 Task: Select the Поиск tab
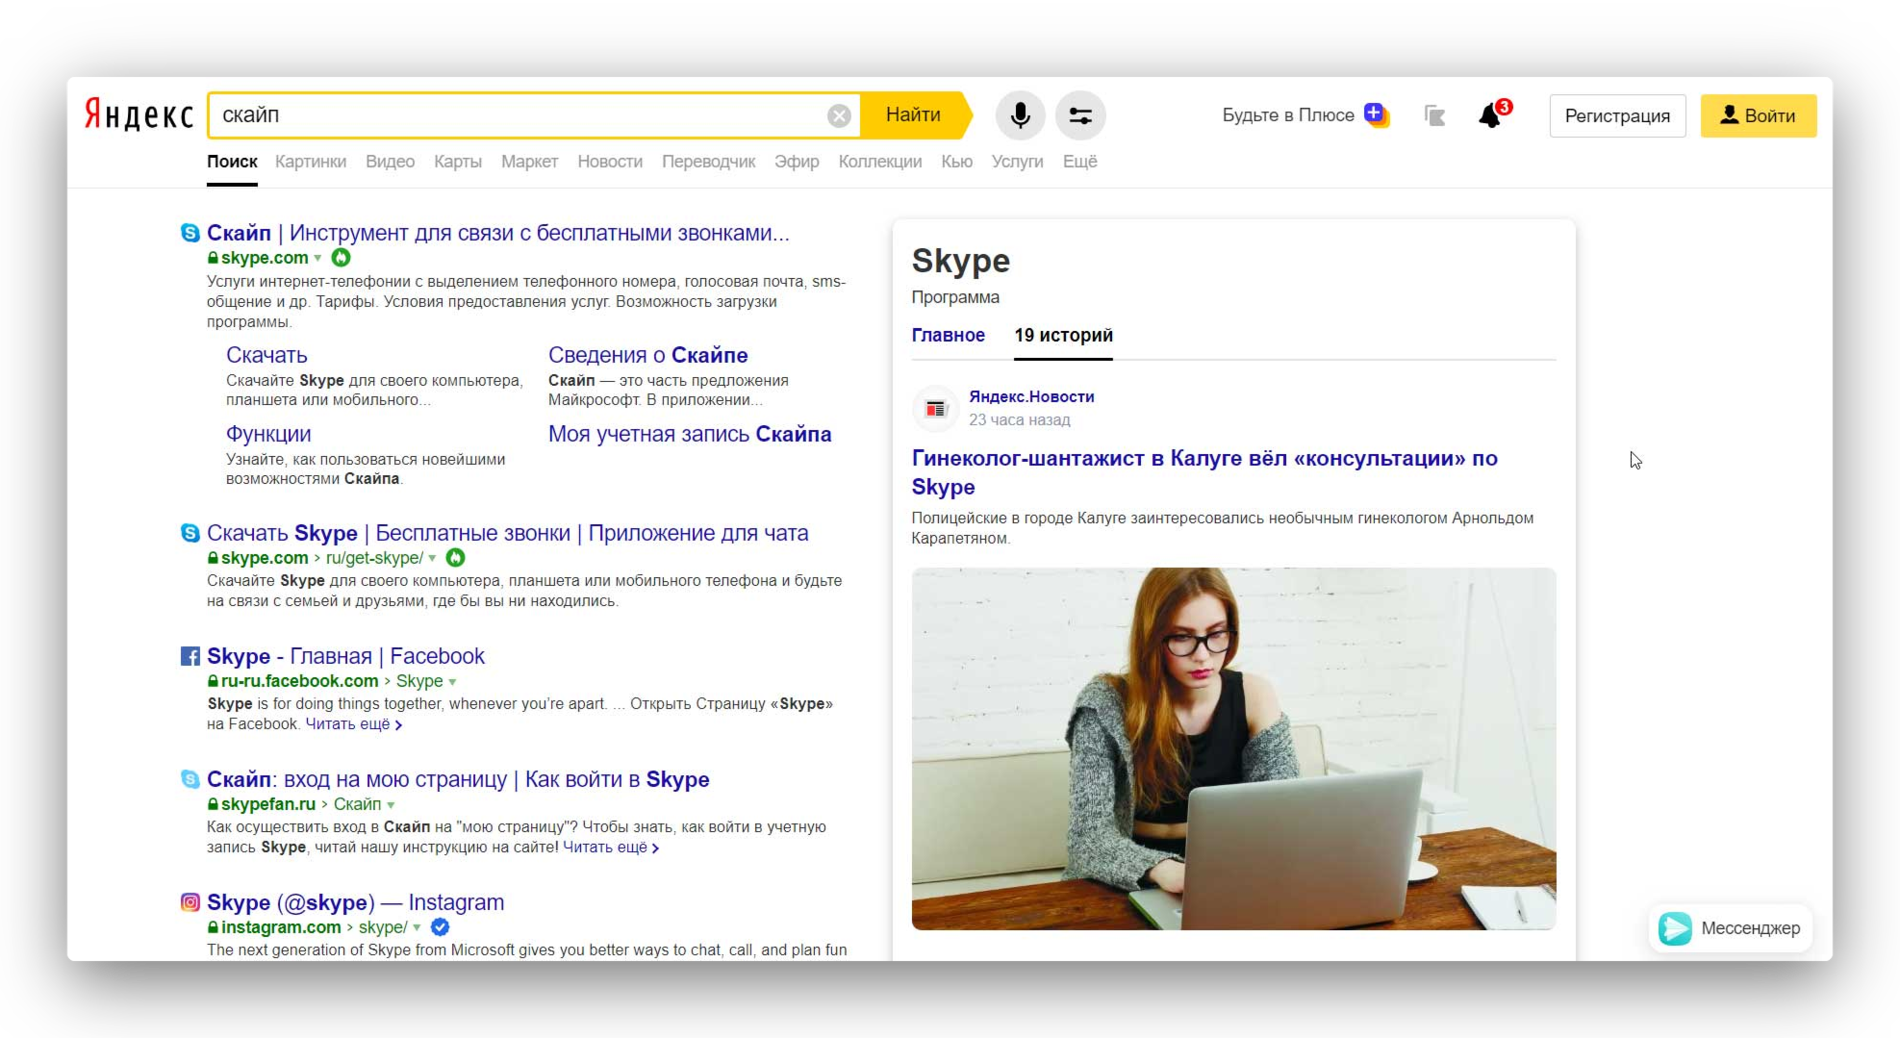[232, 161]
